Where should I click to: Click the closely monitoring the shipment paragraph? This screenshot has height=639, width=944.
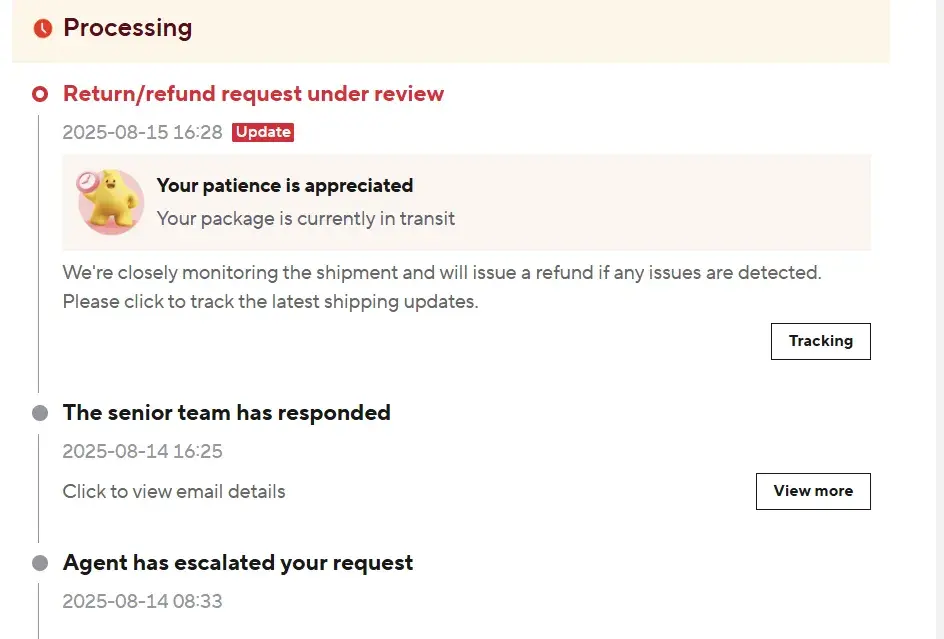(441, 286)
